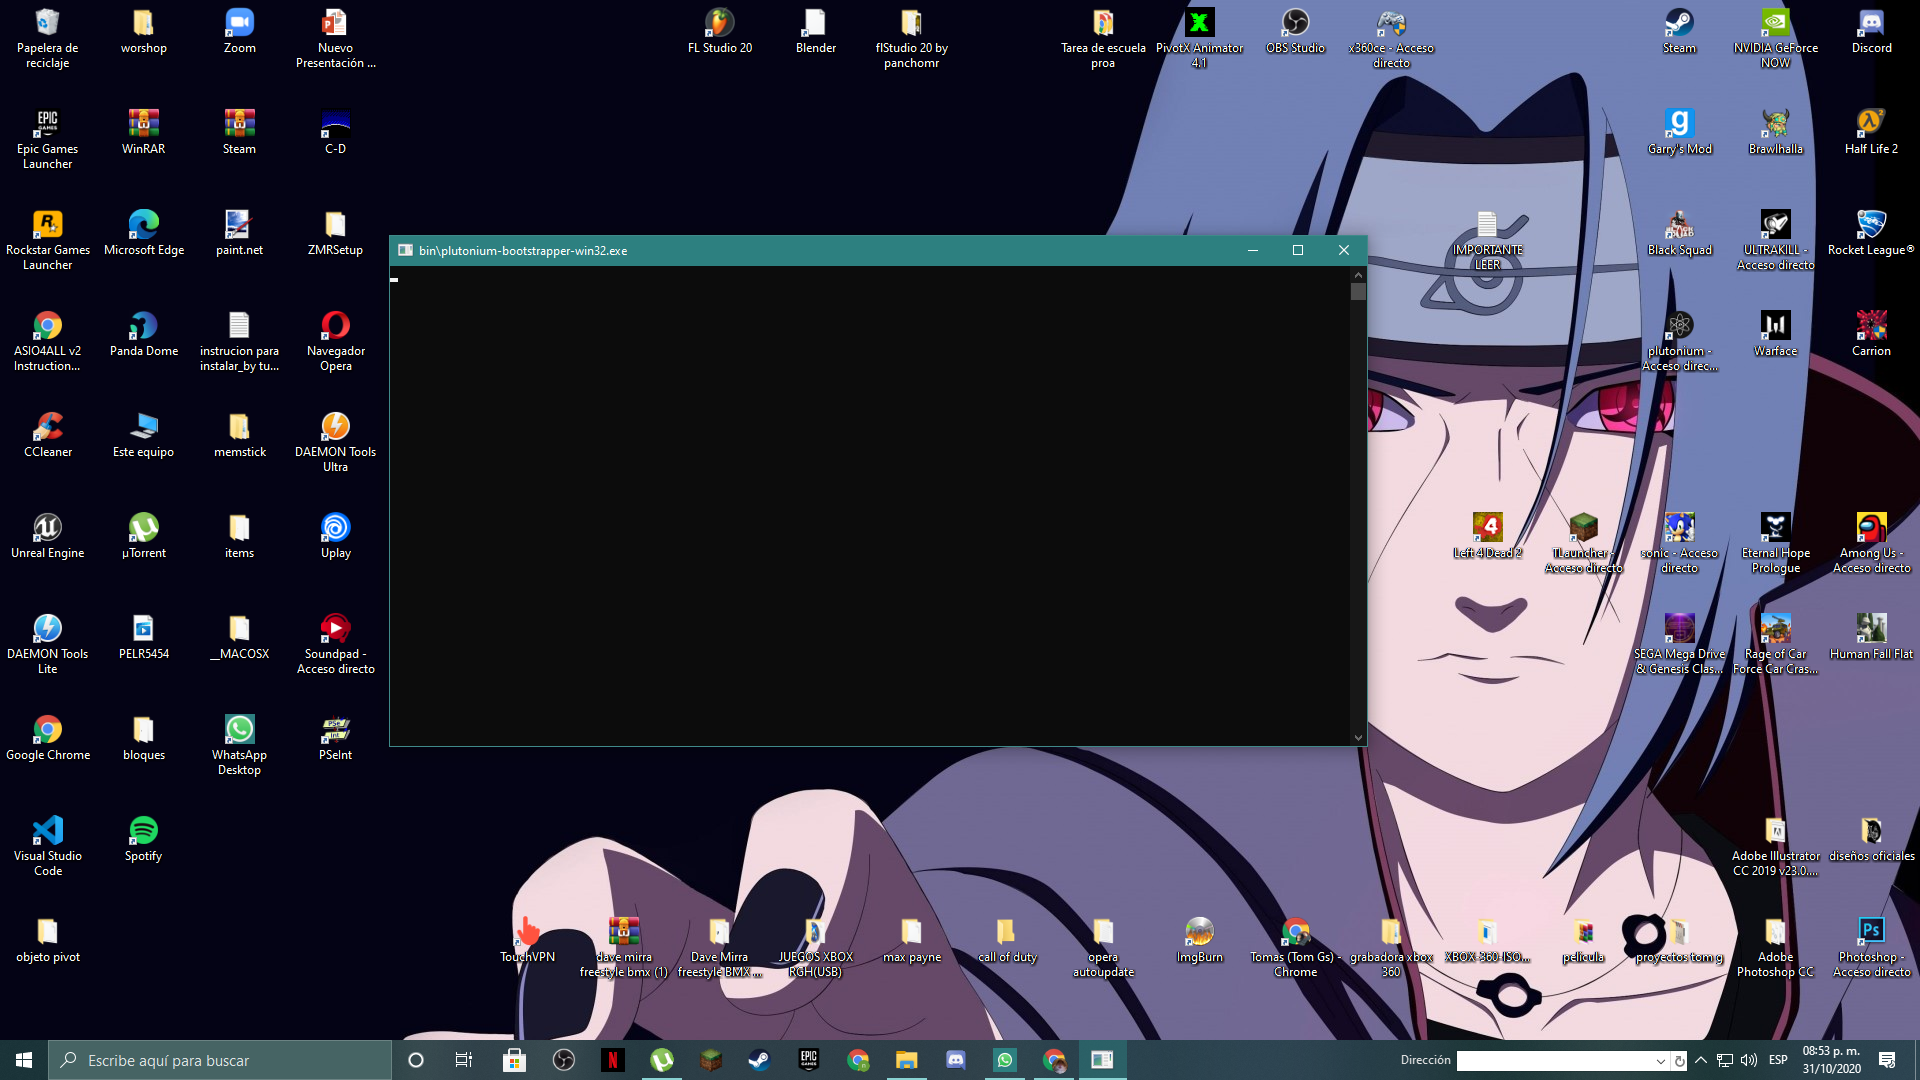Open the FL Studio 20 desktop icon

pos(719,30)
